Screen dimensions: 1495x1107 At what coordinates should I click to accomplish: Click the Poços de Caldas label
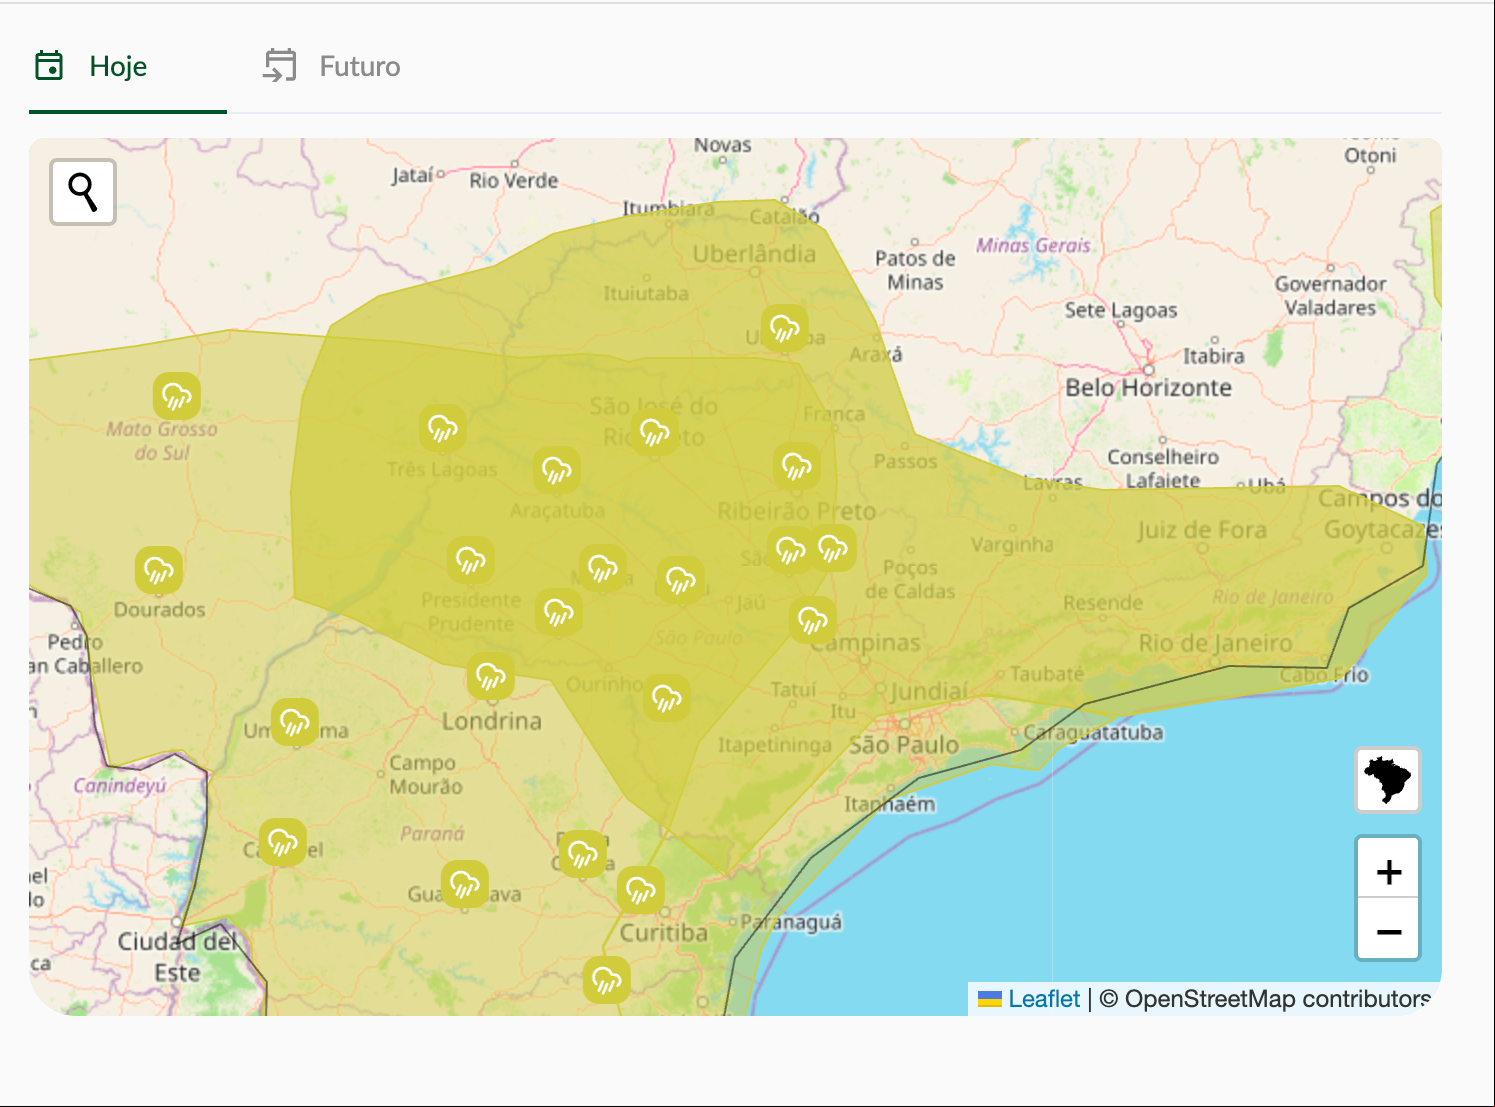[909, 579]
